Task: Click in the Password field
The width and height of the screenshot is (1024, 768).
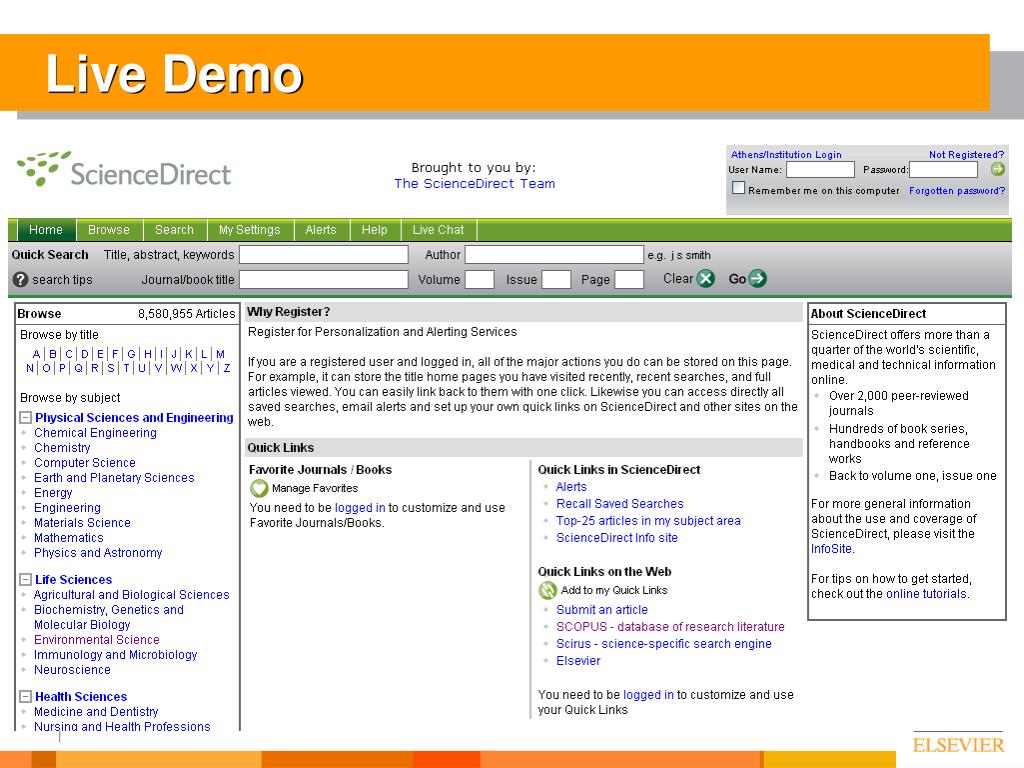Action: tap(943, 170)
